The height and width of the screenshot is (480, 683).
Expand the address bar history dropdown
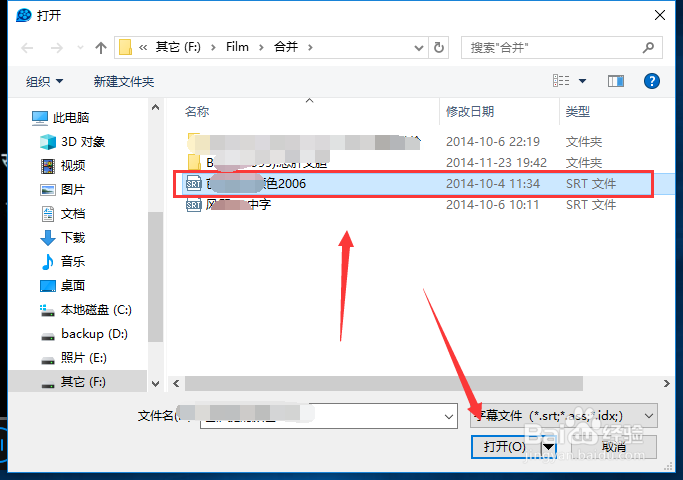[x=419, y=47]
